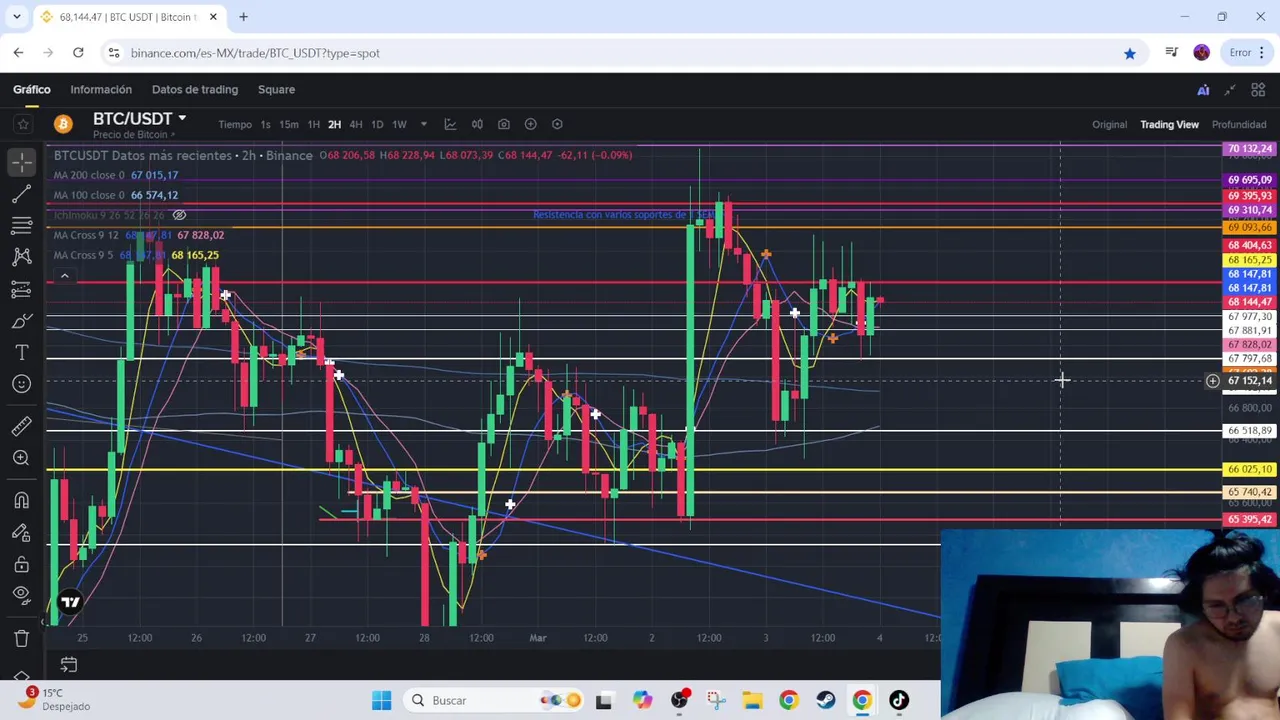Image resolution: width=1280 pixels, height=720 pixels.
Task: Toggle magnet mode for drawings
Action: pos(22,500)
